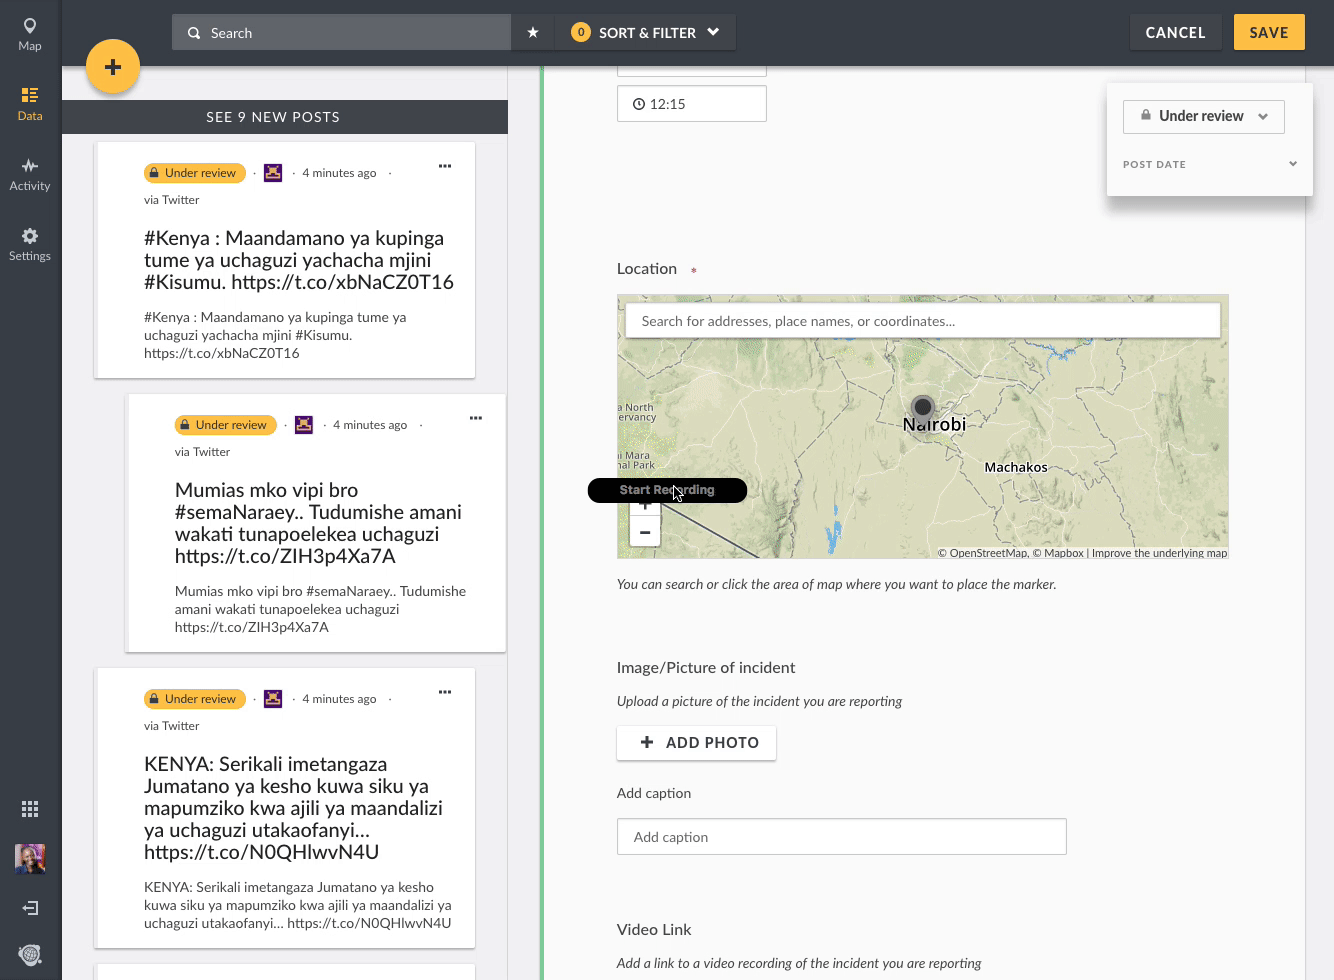The height and width of the screenshot is (980, 1334).
Task: Click the logout icon in sidebar
Action: pyautogui.click(x=30, y=908)
